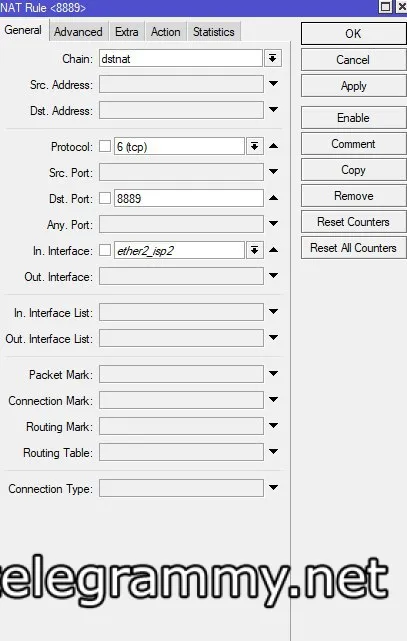Open the Statistics tab

tap(213, 32)
